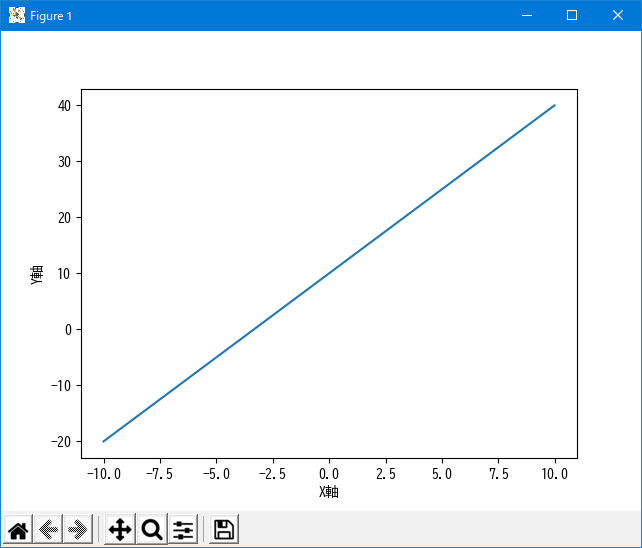This screenshot has width=642, height=548.
Task: Activate the Zoom to rectangle magnifier
Action: coord(152,529)
